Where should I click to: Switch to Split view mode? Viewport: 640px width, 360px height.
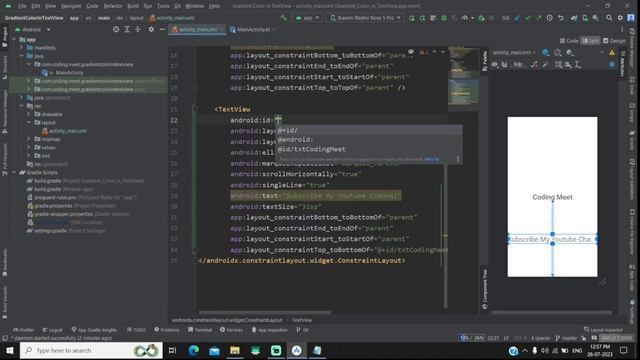pos(591,41)
